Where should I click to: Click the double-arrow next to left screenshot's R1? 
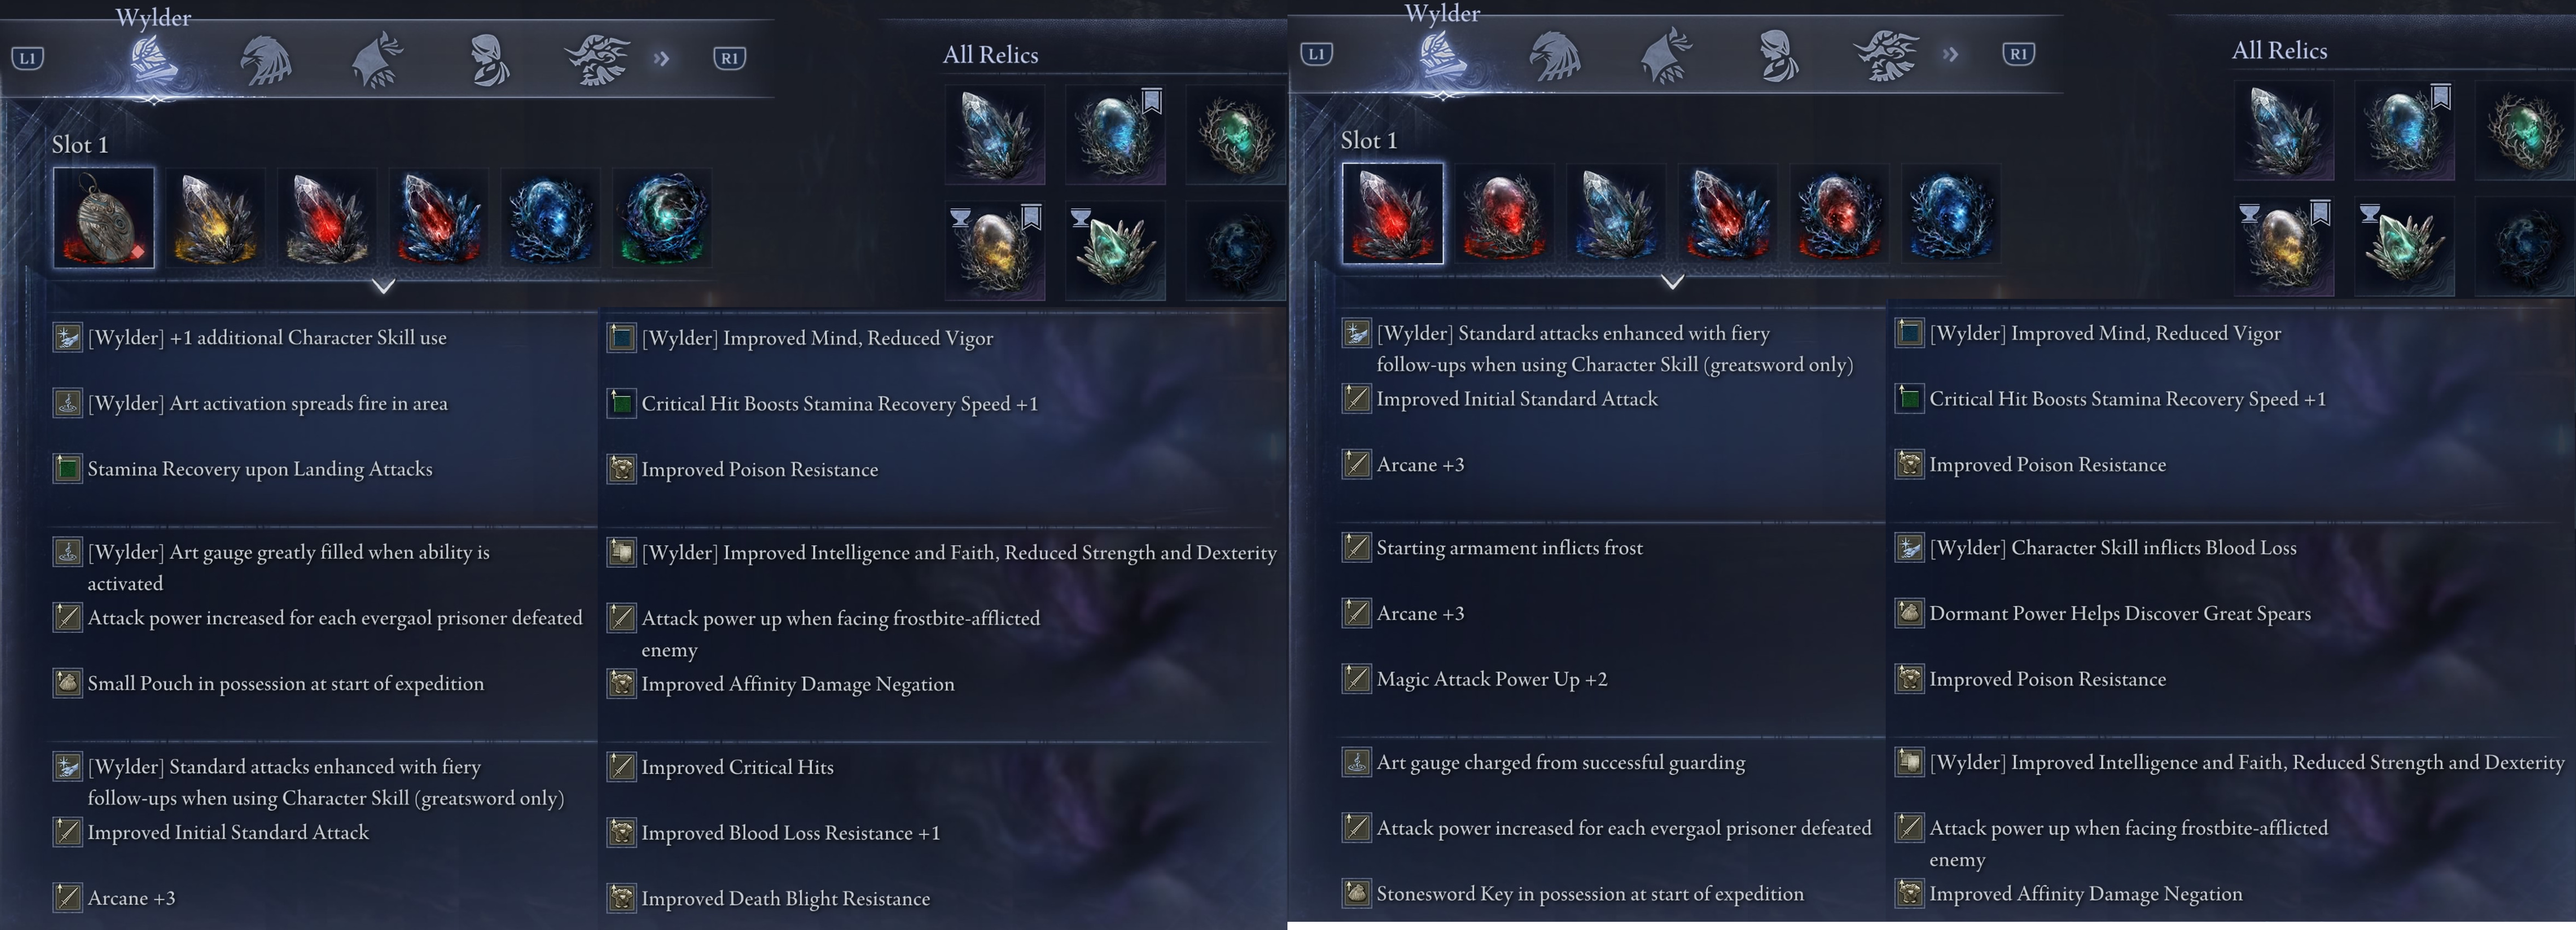[661, 58]
